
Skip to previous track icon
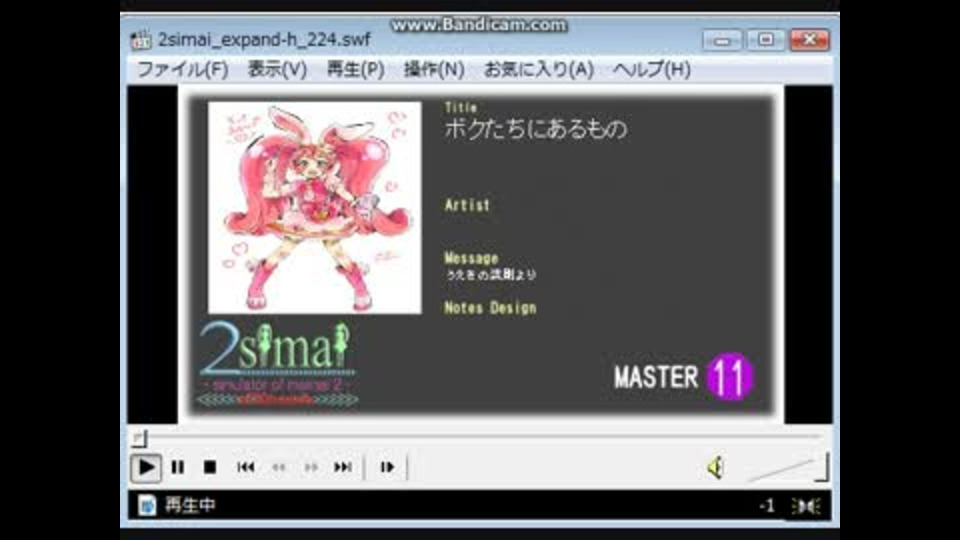[246, 467]
